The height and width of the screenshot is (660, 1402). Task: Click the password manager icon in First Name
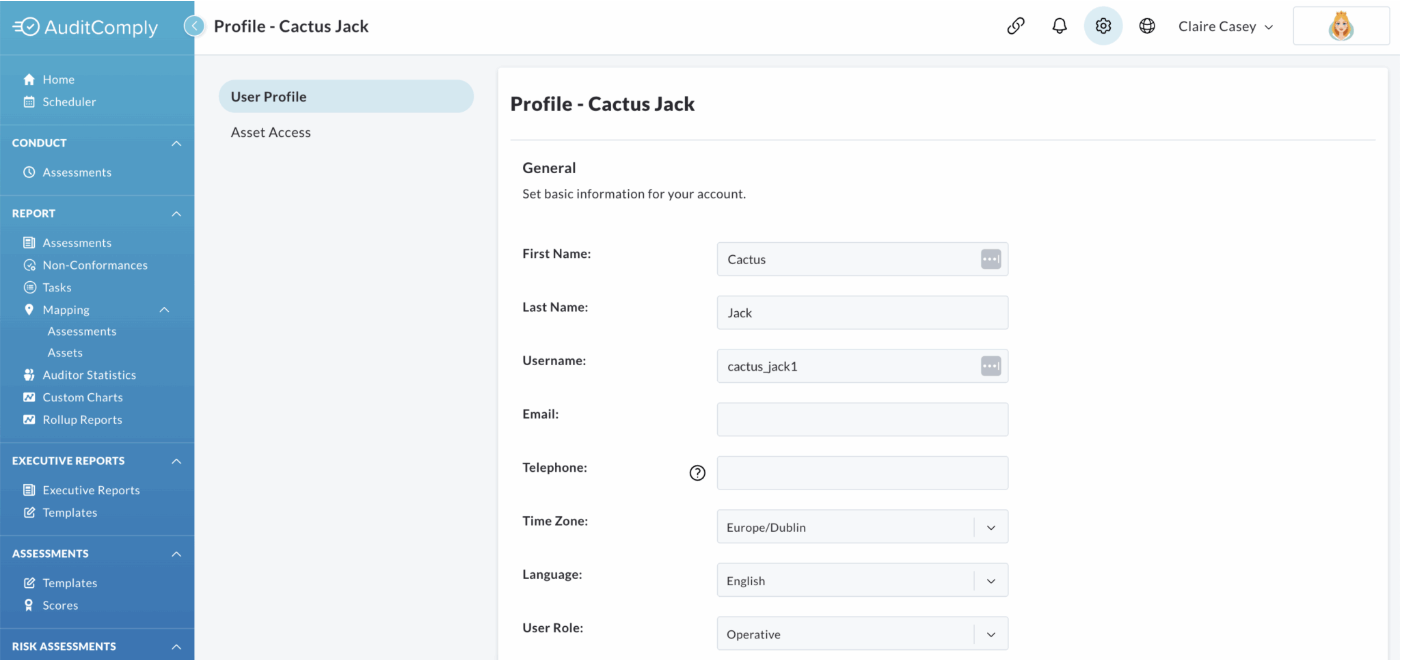point(990,259)
